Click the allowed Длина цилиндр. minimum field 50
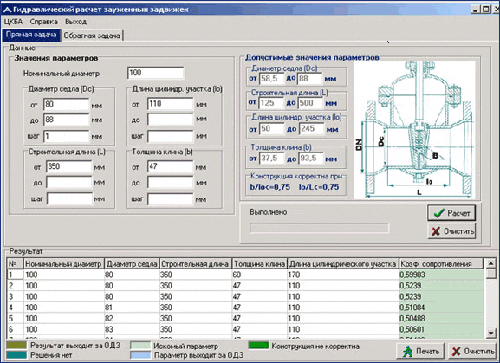 pos(271,129)
